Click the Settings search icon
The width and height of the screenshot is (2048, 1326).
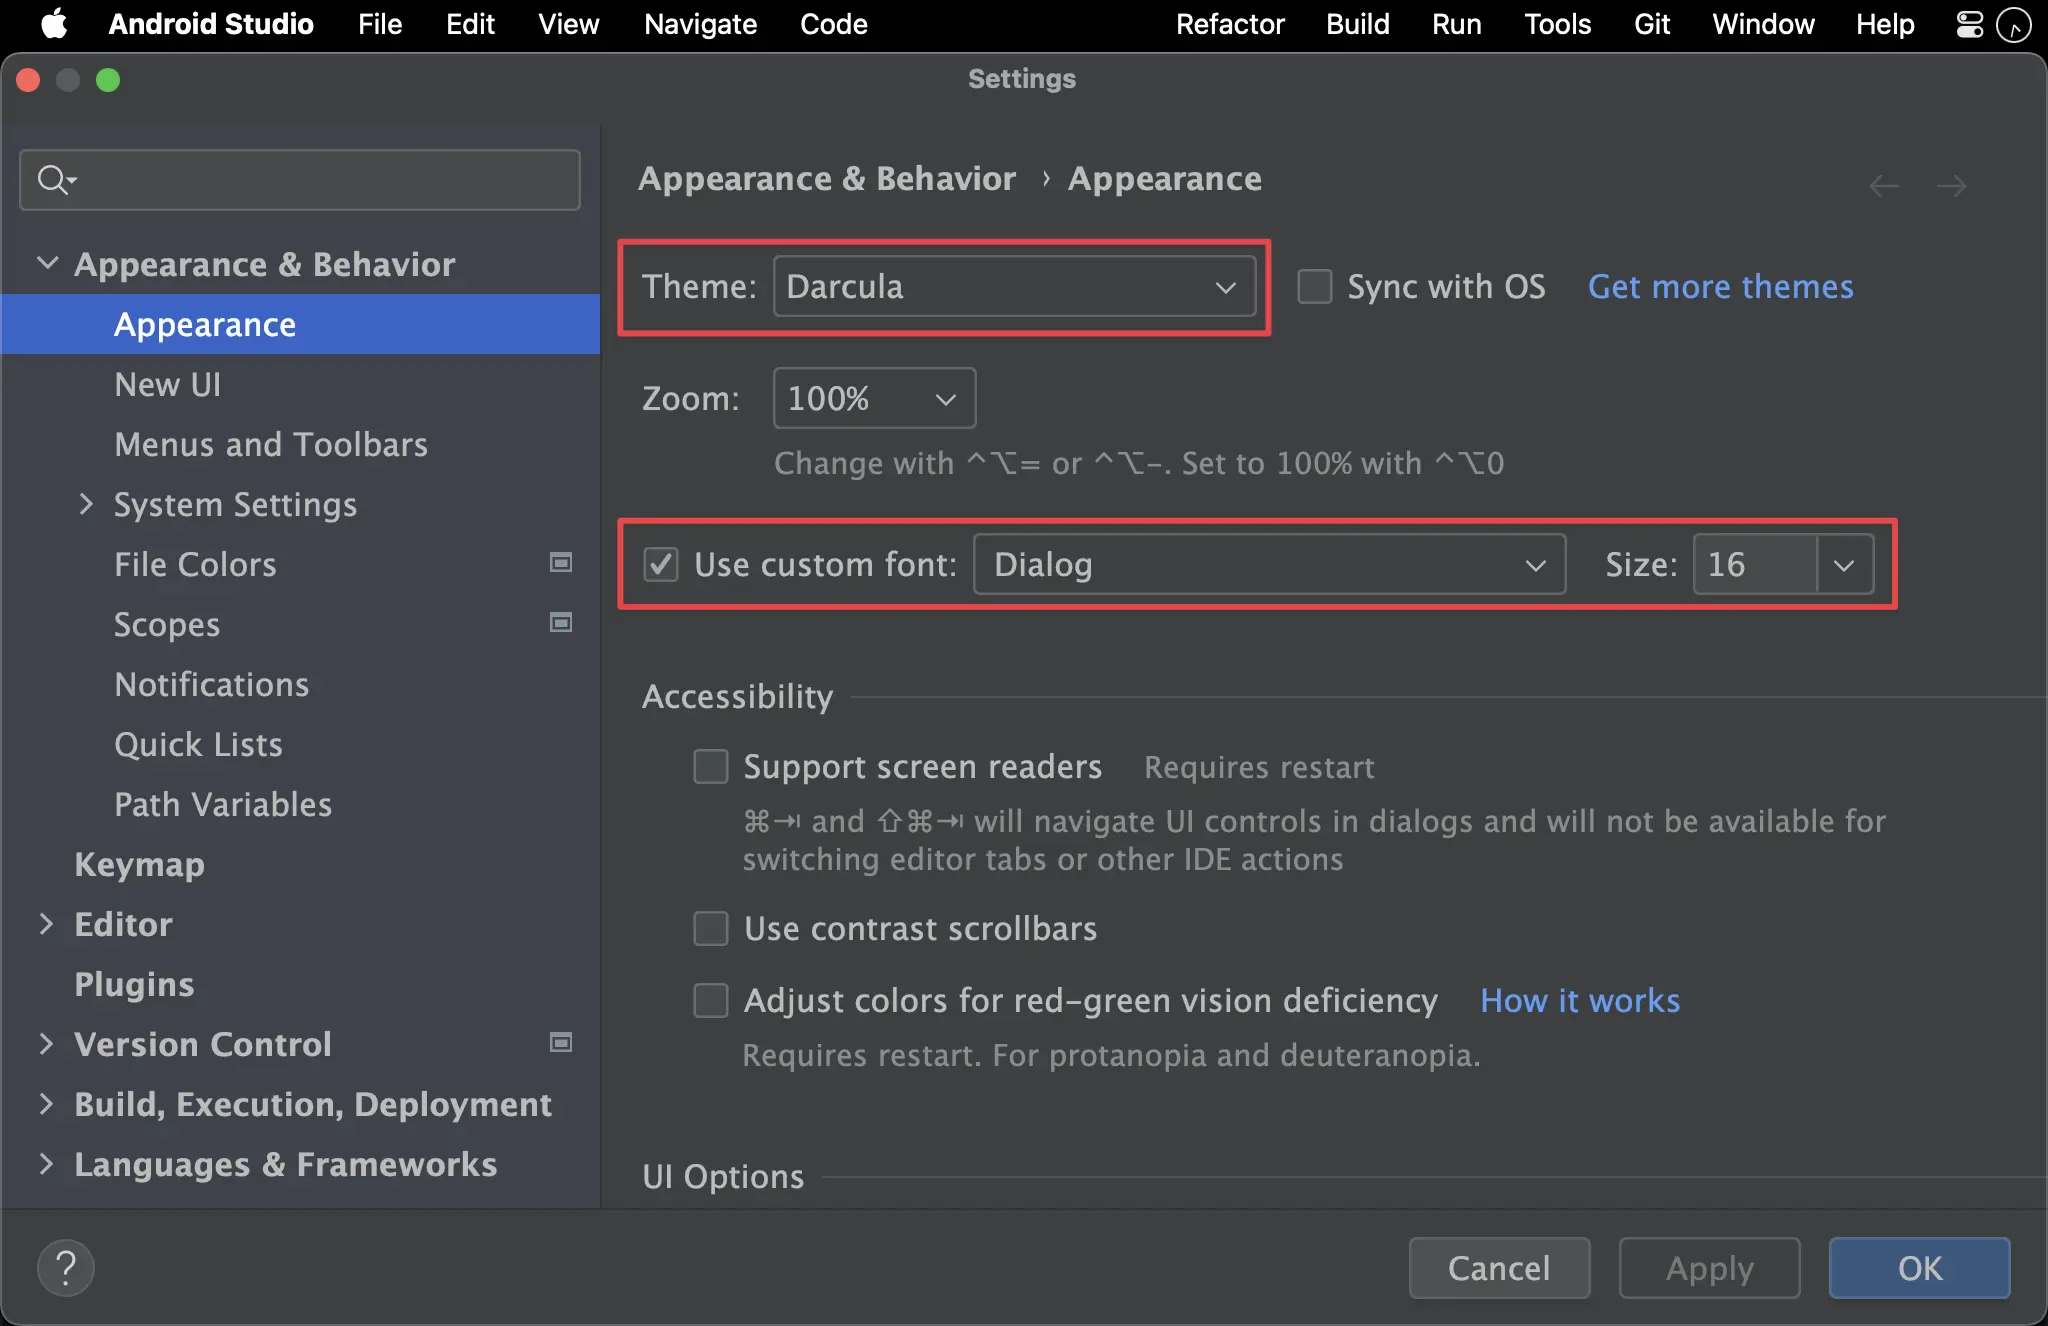tap(51, 178)
